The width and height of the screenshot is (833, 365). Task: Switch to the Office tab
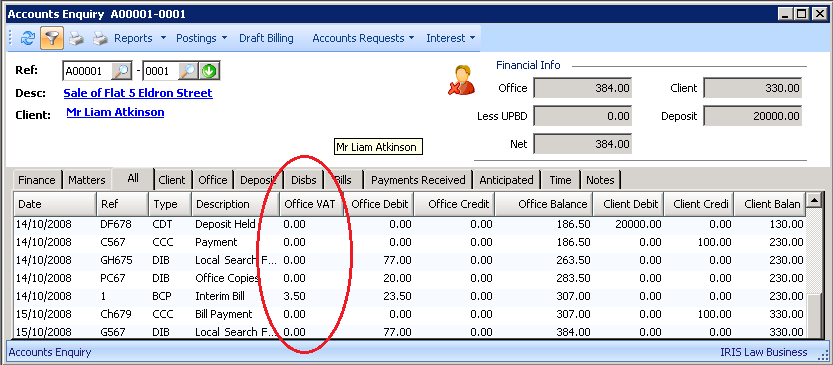coord(213,180)
